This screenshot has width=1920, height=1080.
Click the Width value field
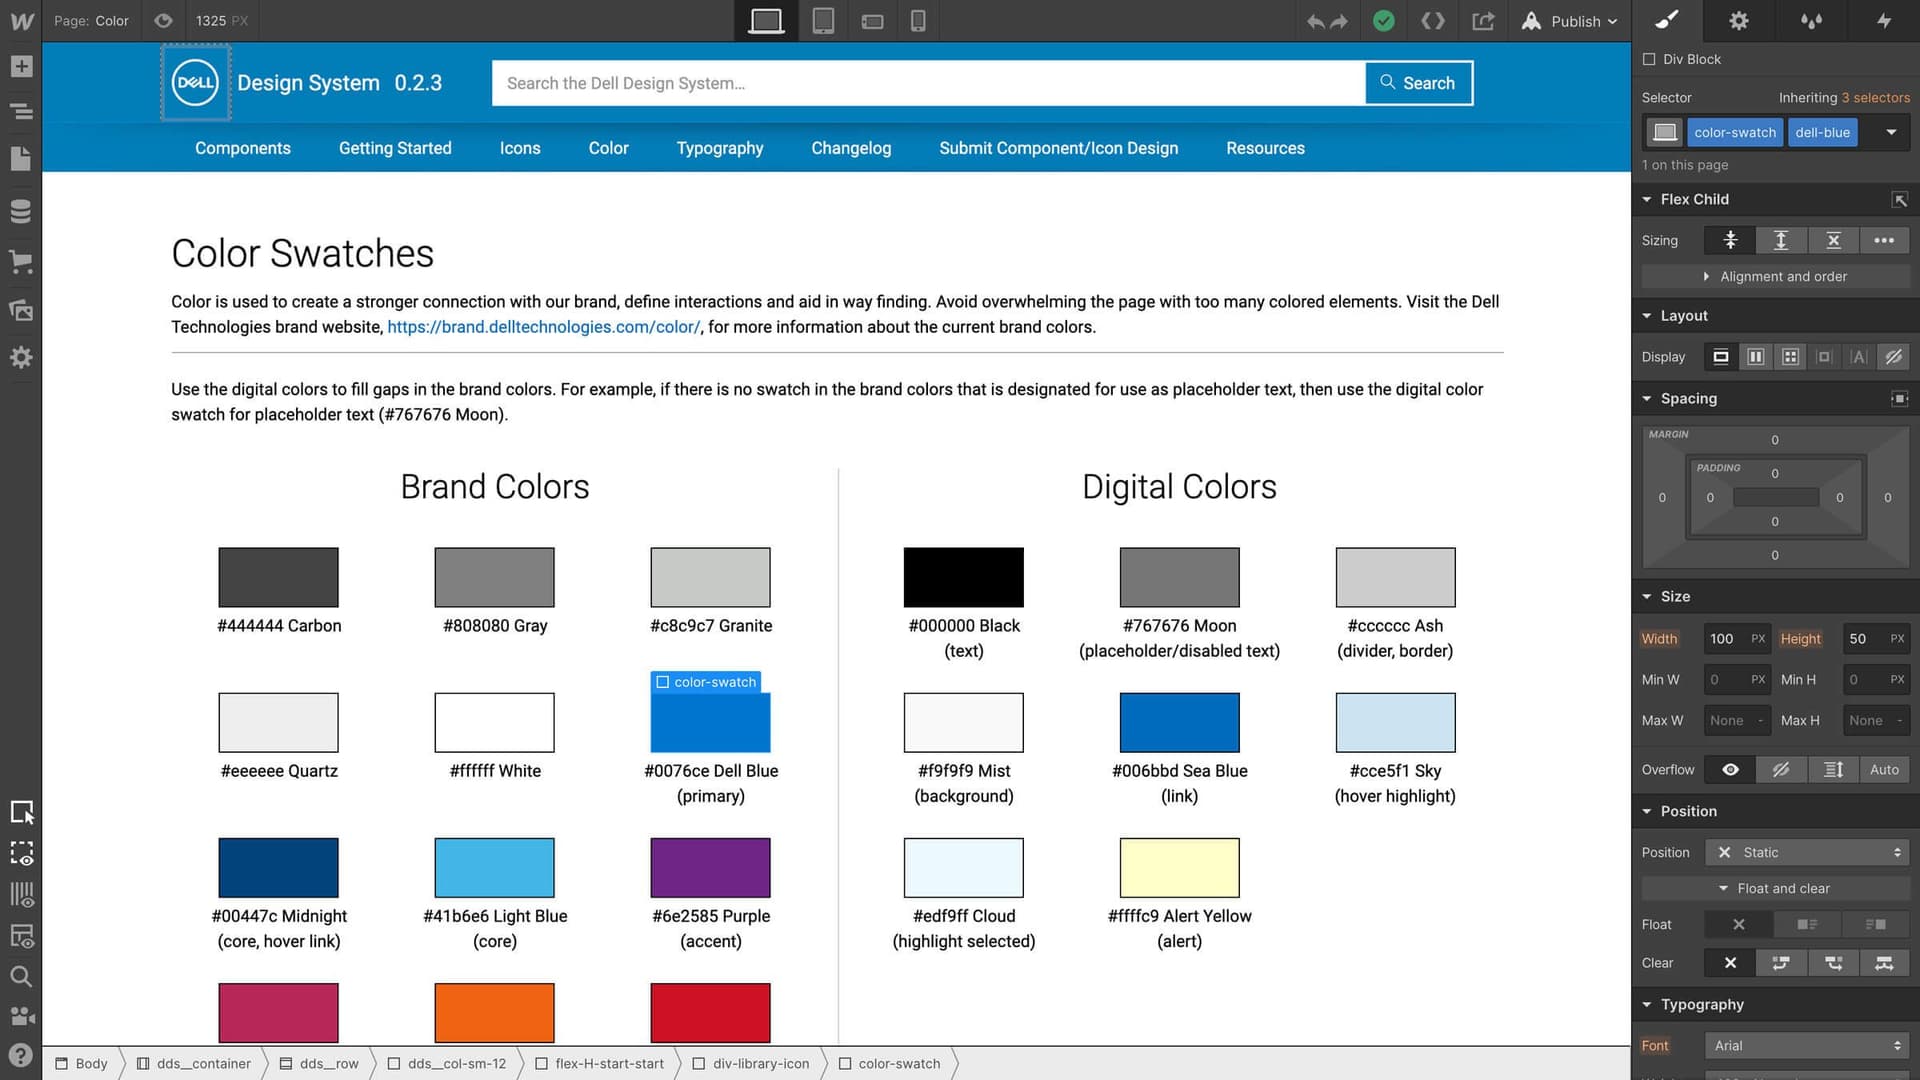tap(1737, 638)
